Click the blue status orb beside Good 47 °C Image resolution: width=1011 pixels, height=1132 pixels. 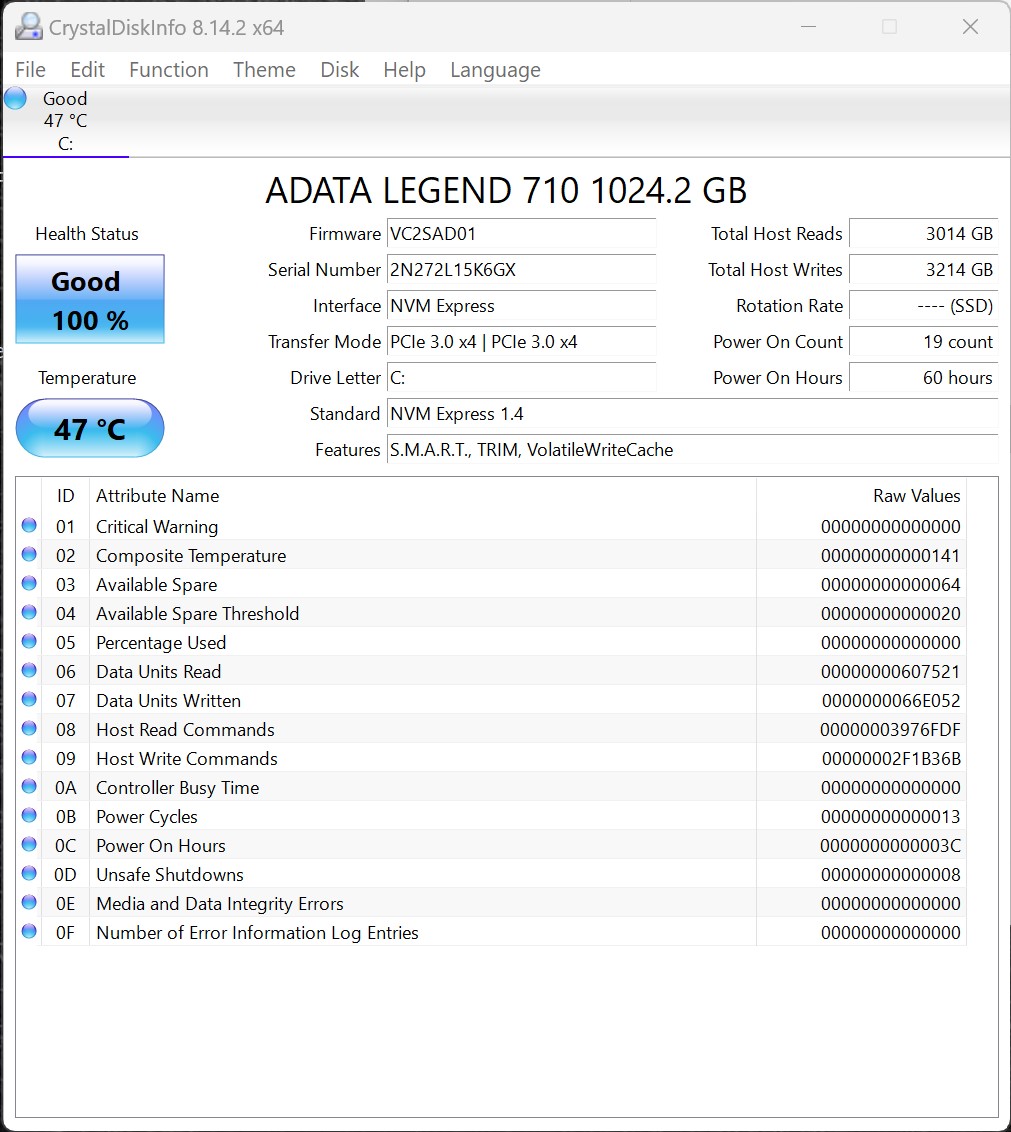[x=15, y=98]
